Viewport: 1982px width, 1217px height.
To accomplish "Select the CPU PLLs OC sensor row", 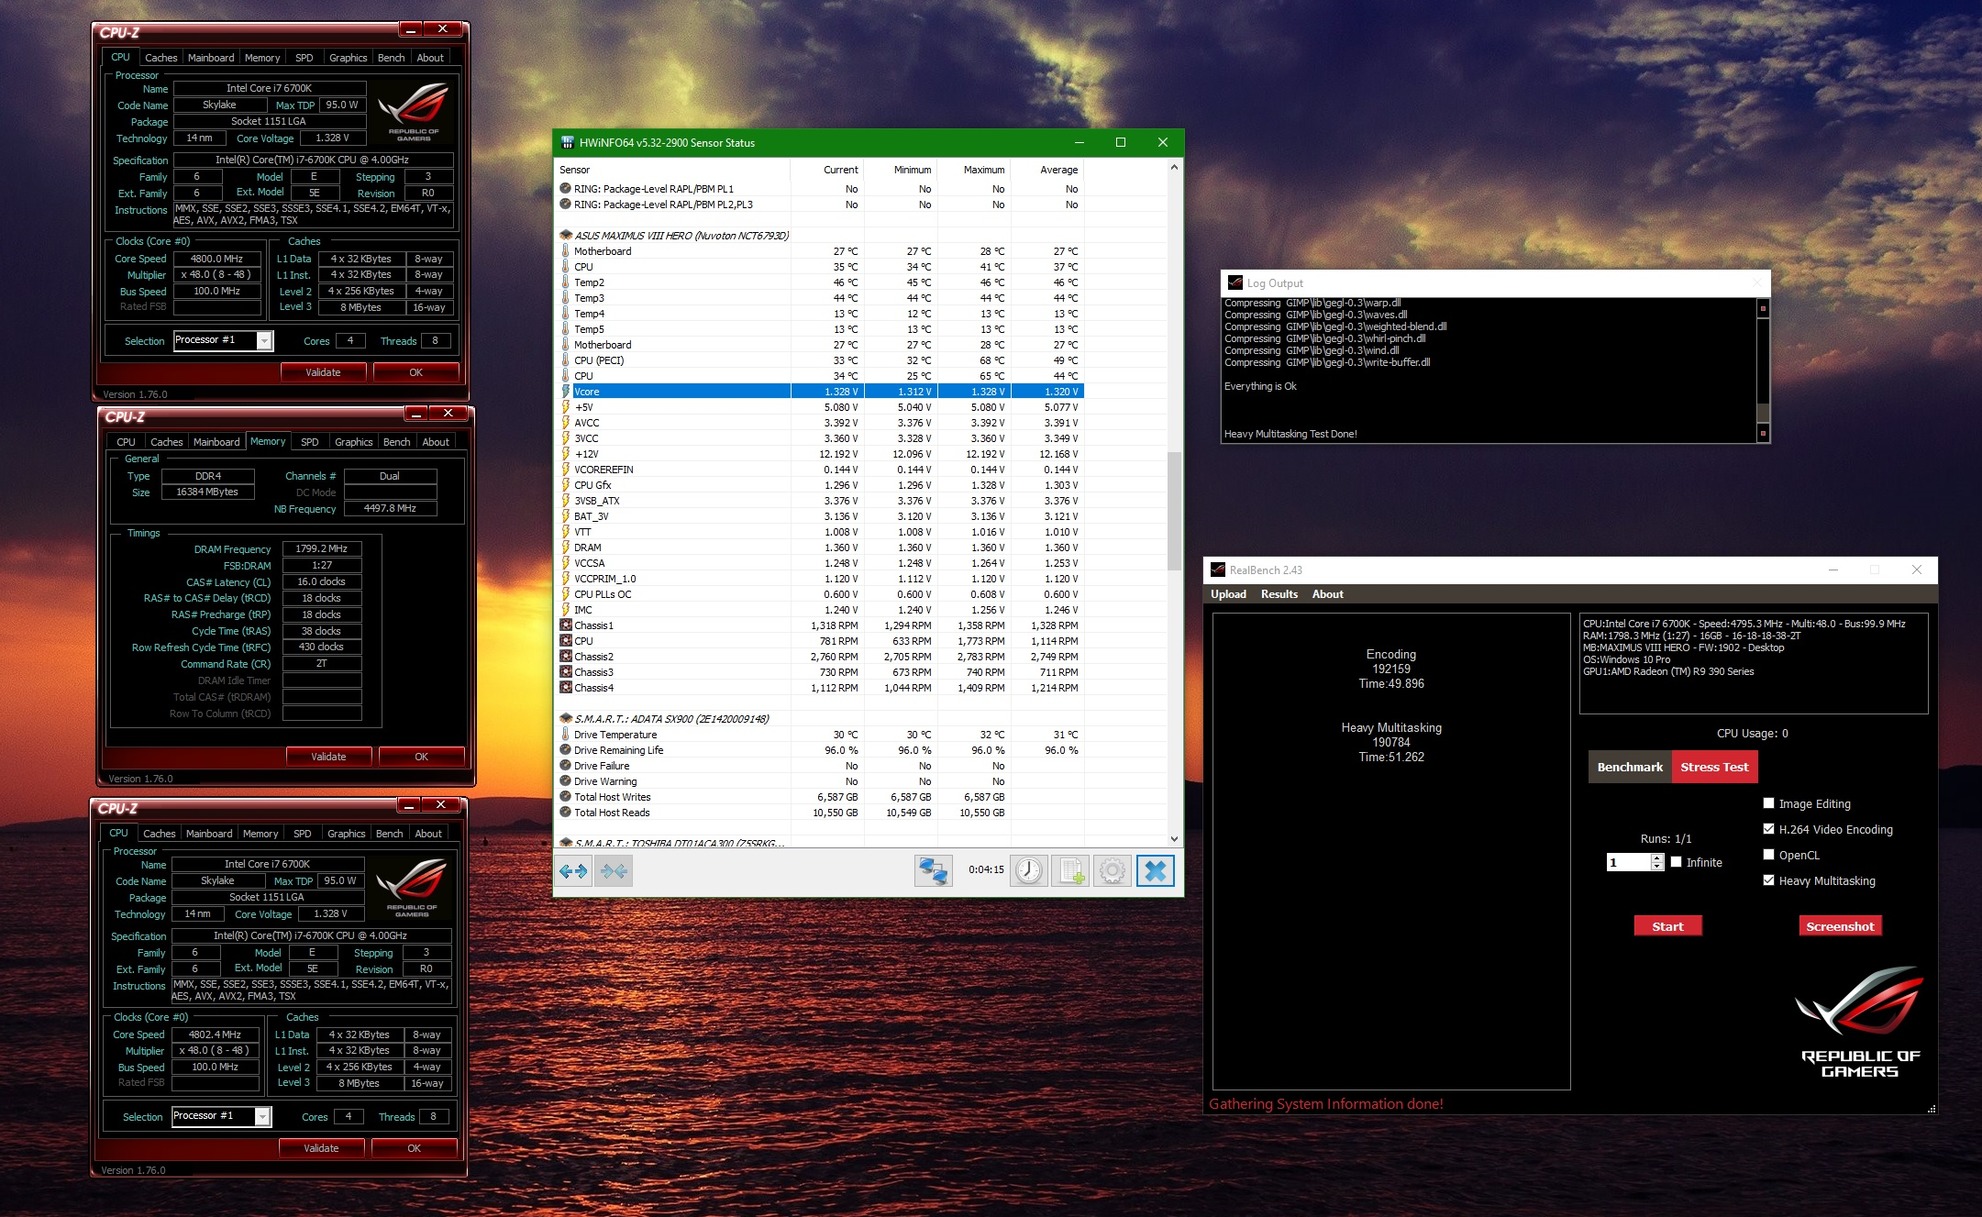I will (820, 594).
